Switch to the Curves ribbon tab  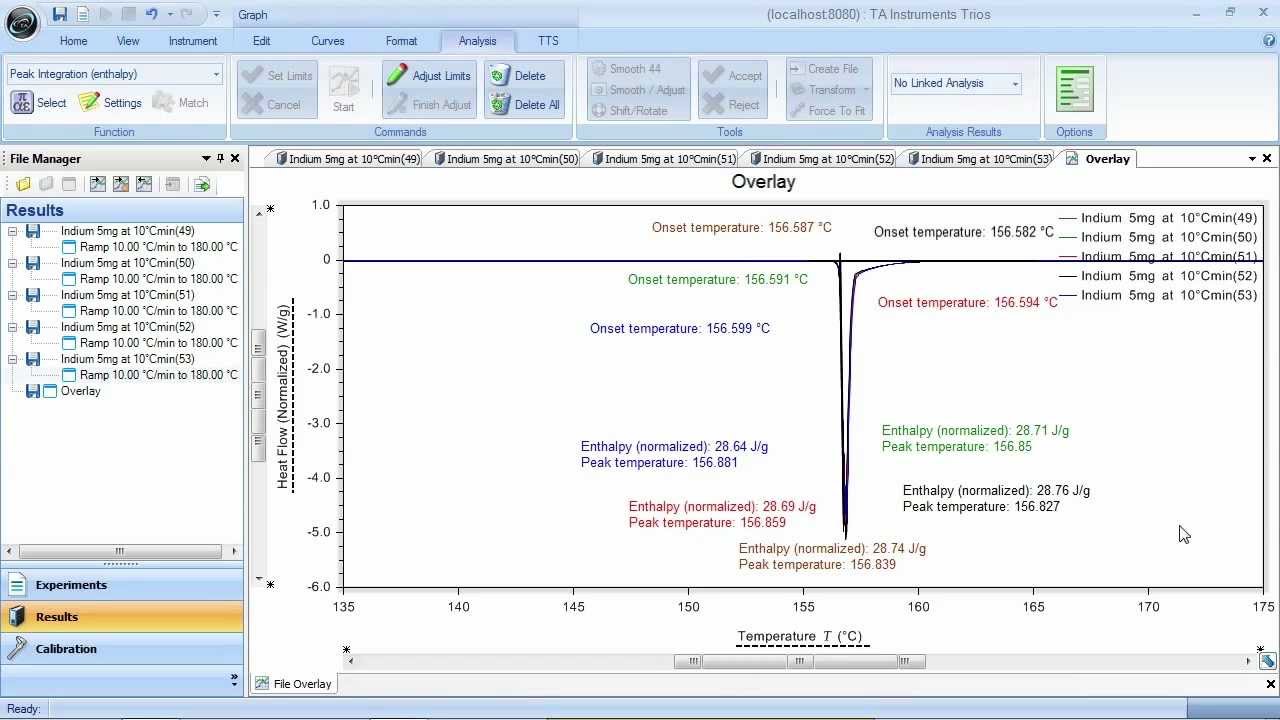[327, 41]
